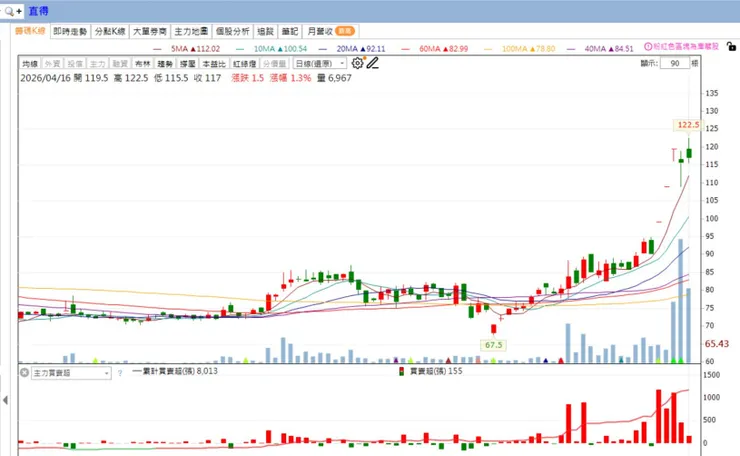Click the pink info circle icon
Viewport: 740px width, 456px height.
pos(648,46)
